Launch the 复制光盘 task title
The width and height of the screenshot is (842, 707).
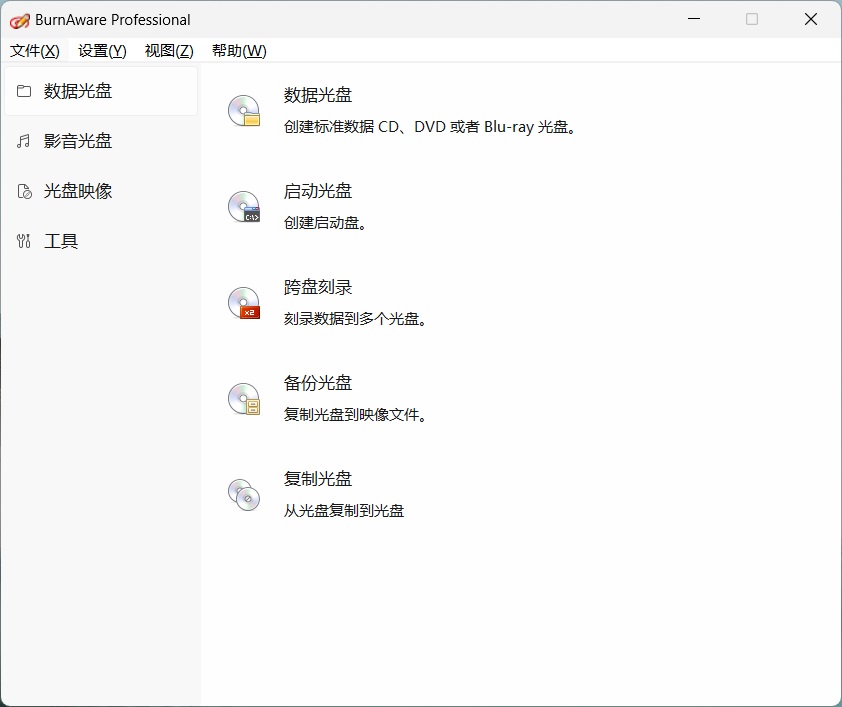pyautogui.click(x=318, y=479)
